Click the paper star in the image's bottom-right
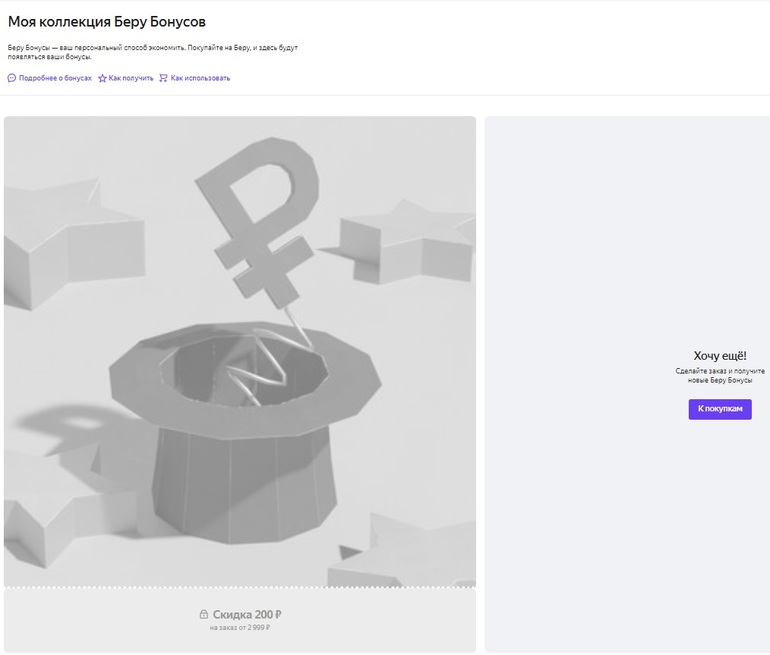770x655 pixels. [x=420, y=545]
